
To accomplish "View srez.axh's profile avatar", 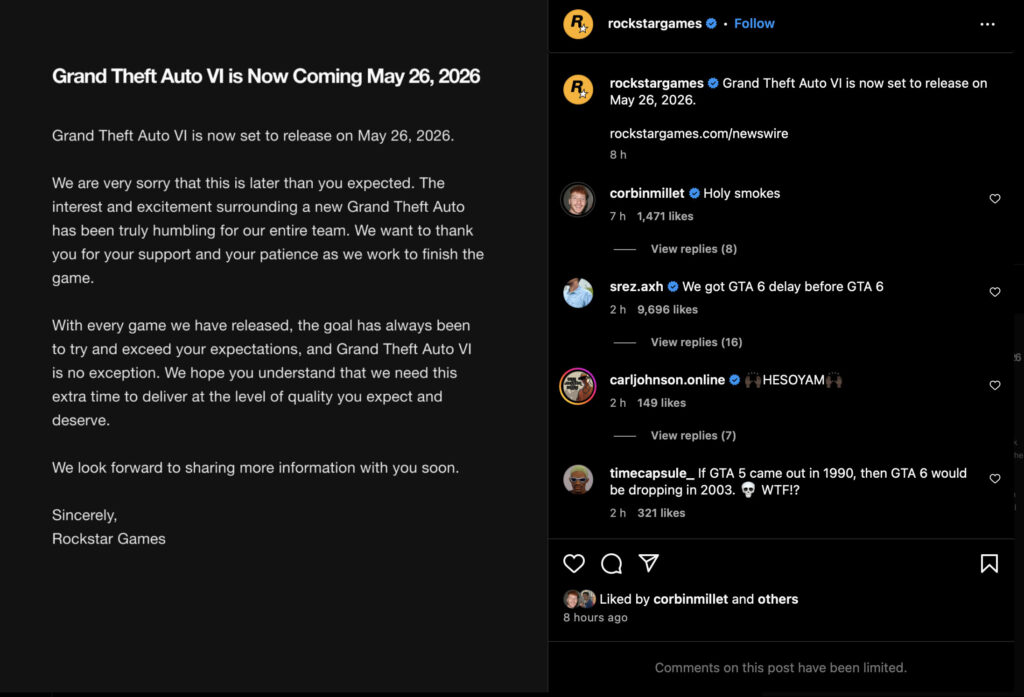I will click(578, 292).
